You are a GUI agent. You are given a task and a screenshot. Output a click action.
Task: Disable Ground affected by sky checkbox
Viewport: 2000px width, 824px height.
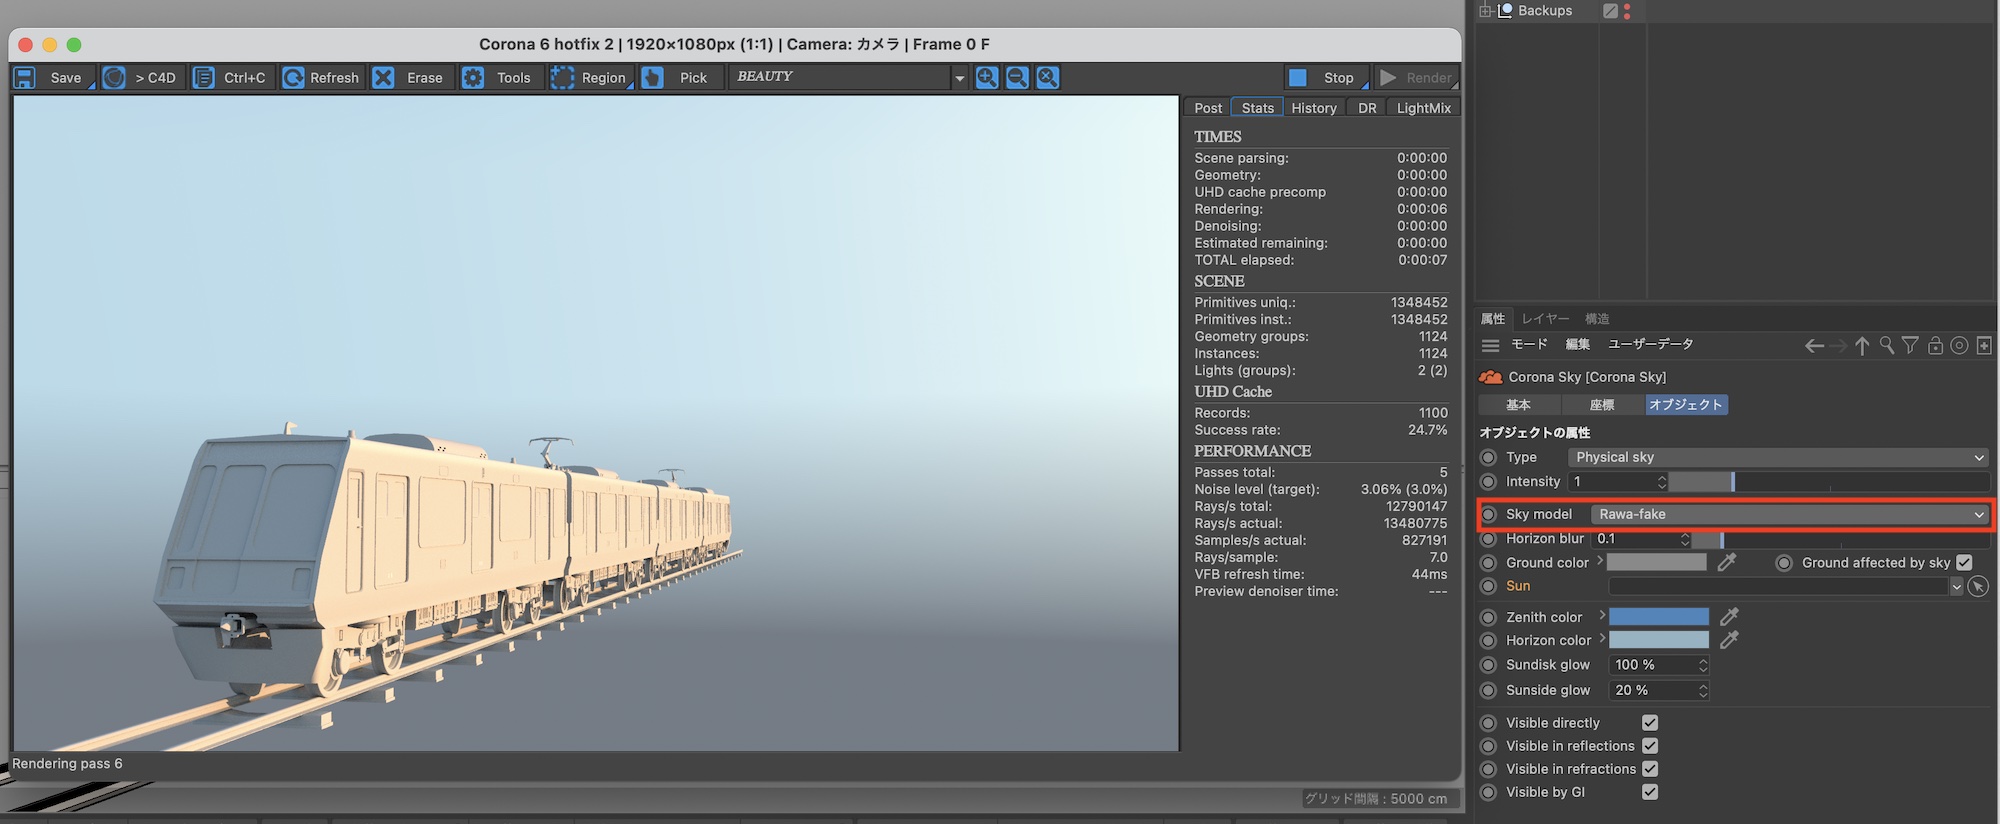click(1964, 563)
